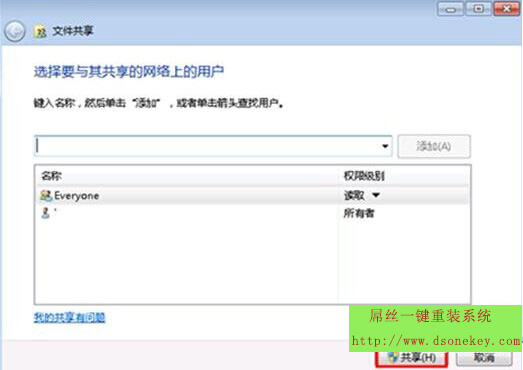Click the 名称 column header

187,176
